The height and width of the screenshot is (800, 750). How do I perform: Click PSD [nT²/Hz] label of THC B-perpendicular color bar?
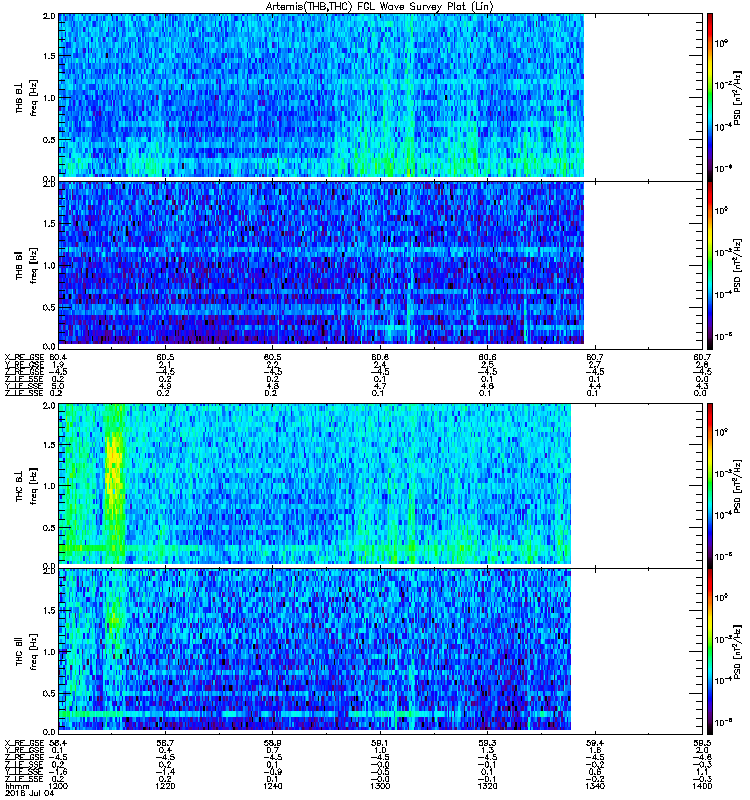point(737,486)
